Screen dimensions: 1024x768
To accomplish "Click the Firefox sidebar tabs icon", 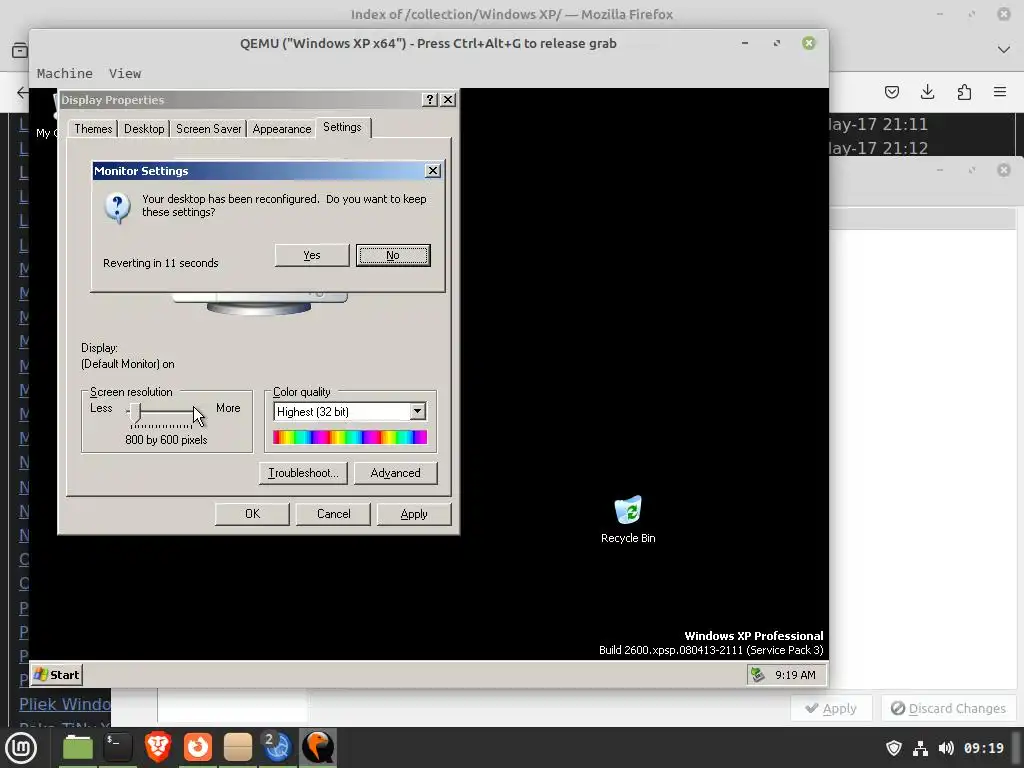I will coord(20,50).
